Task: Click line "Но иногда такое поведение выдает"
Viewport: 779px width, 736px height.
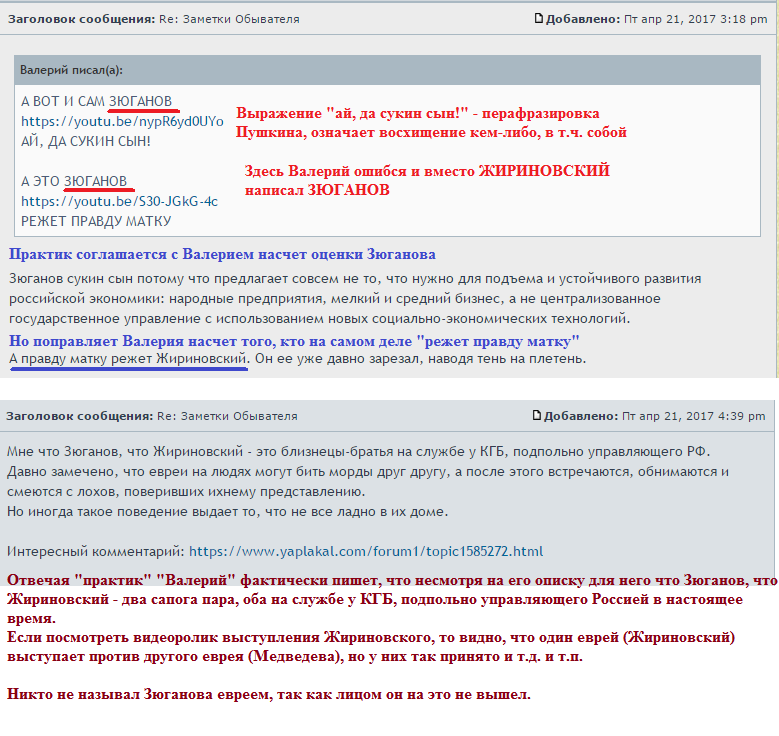Action: (228, 511)
